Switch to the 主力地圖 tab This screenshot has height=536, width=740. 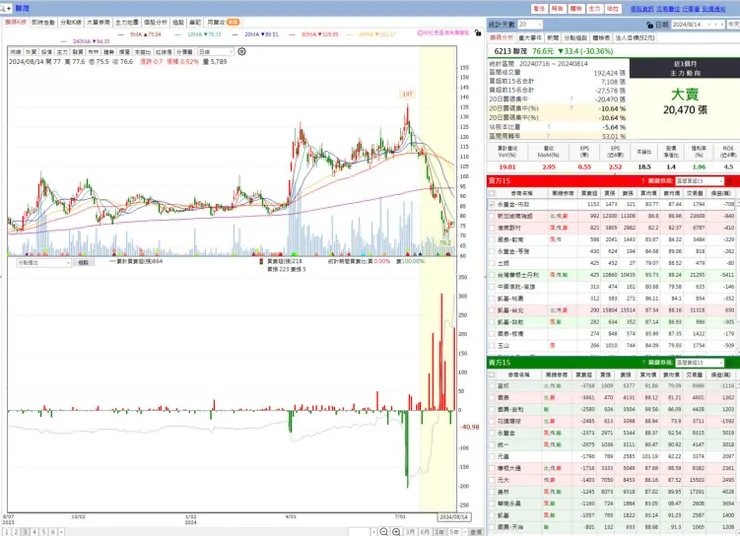[127, 22]
